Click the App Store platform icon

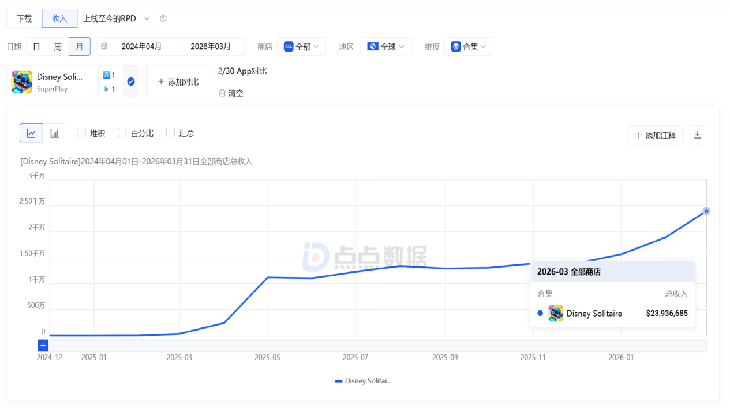click(x=107, y=75)
